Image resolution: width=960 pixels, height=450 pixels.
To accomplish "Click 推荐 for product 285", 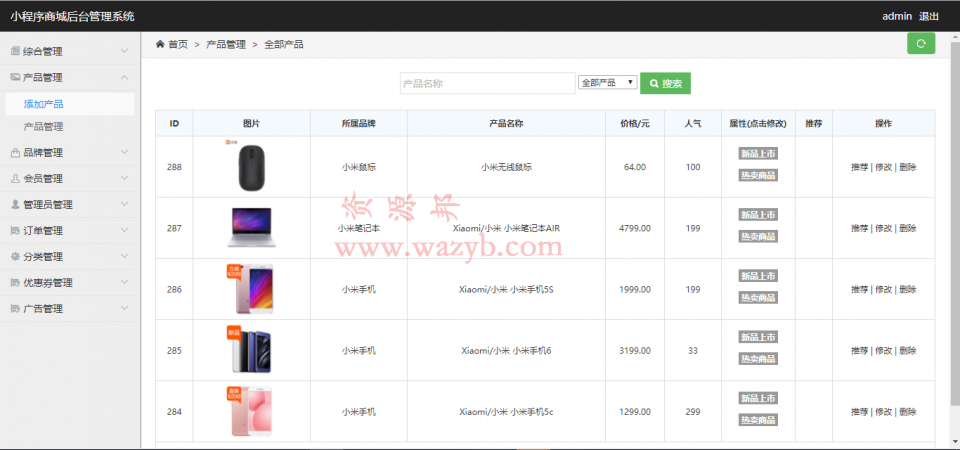I will tap(860, 351).
